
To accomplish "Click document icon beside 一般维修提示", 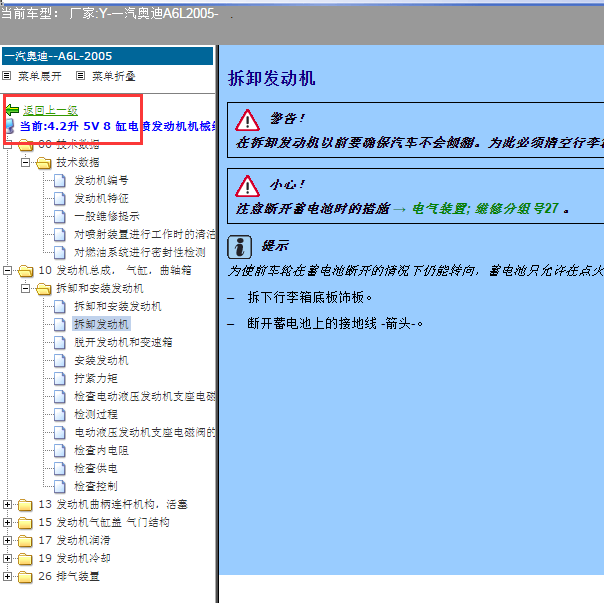I will point(60,216).
